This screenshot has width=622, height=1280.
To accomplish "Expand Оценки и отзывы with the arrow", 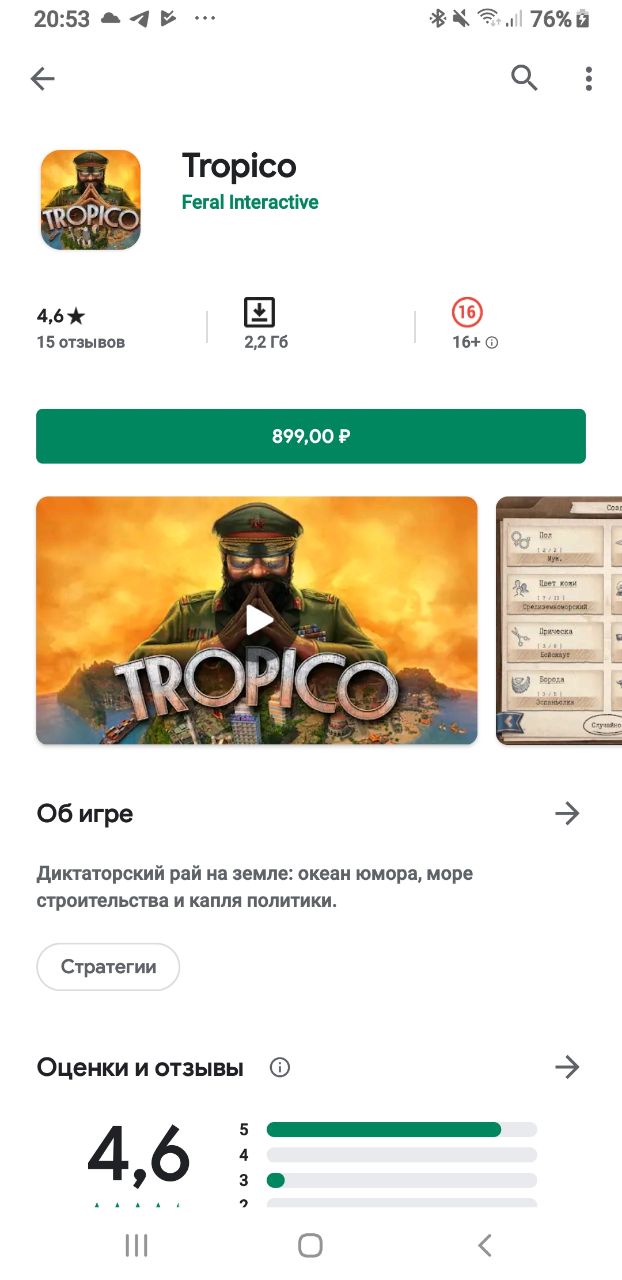I will pos(567,1067).
